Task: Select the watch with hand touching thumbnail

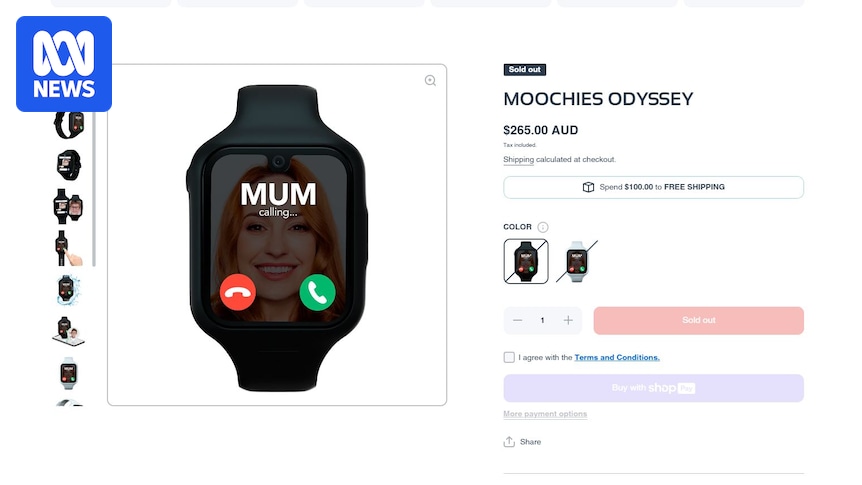Action: point(68,248)
